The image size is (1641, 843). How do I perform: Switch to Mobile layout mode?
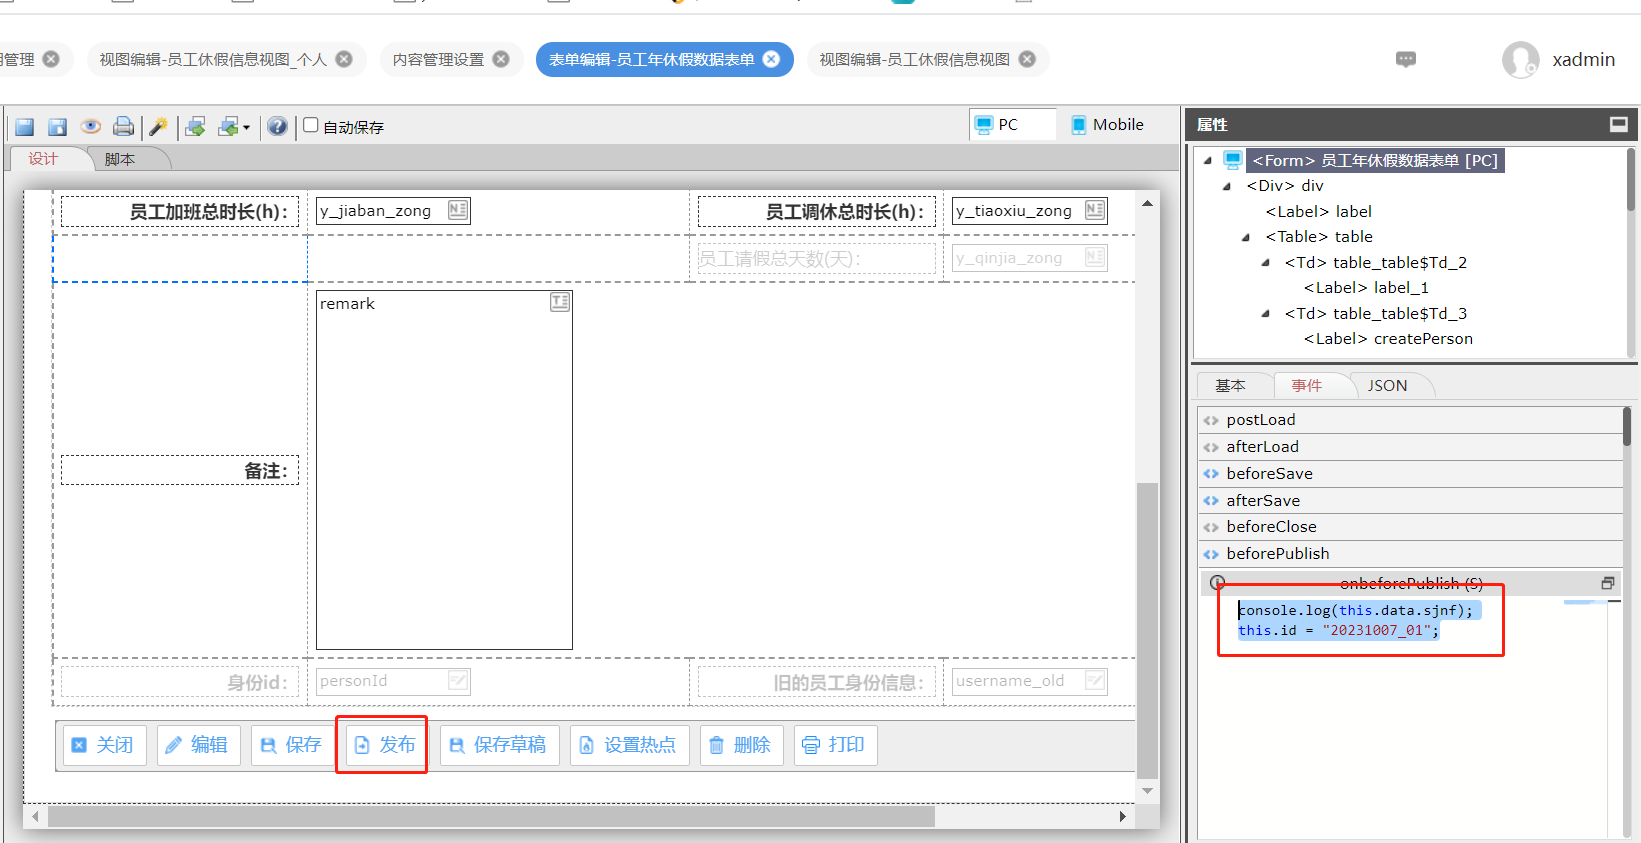(x=1107, y=124)
